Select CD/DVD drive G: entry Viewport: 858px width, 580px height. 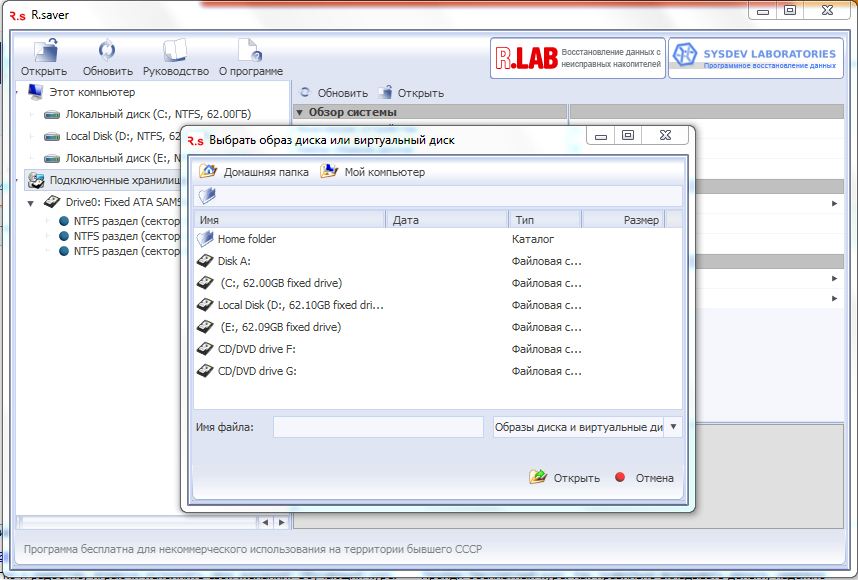click(438, 371)
